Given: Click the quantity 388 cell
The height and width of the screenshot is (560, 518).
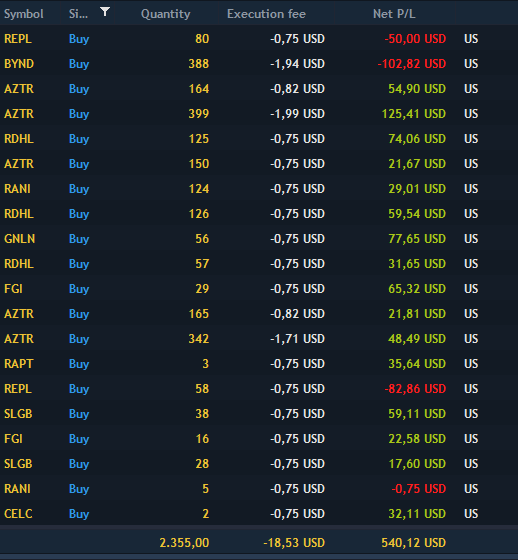Looking at the screenshot, I should pyautogui.click(x=199, y=64).
